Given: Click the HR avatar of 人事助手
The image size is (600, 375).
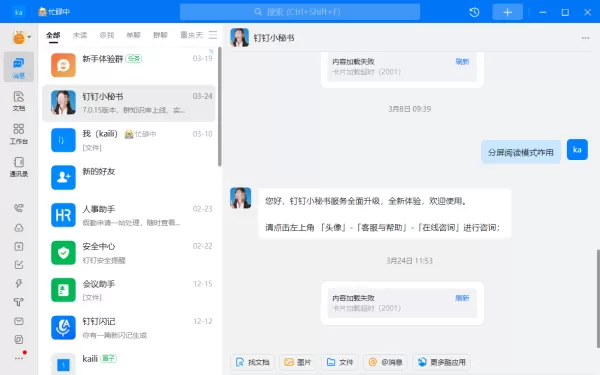Looking at the screenshot, I should [x=64, y=215].
